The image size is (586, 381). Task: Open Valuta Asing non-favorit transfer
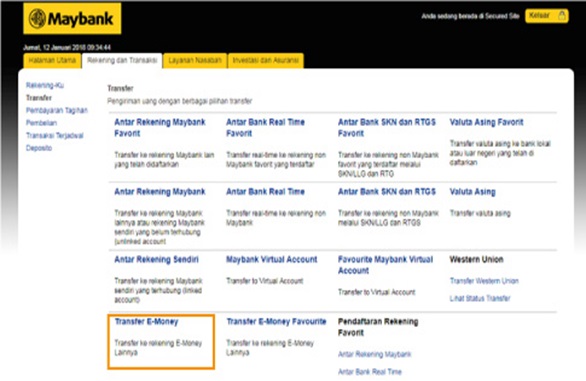click(x=472, y=192)
